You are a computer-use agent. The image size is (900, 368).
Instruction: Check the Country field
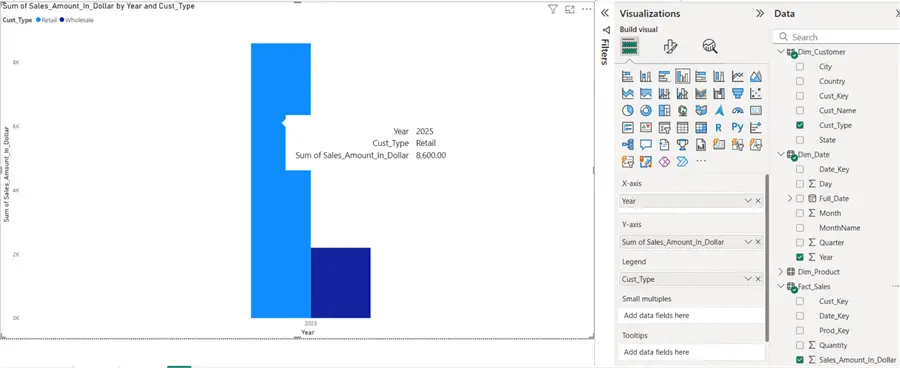pos(800,82)
